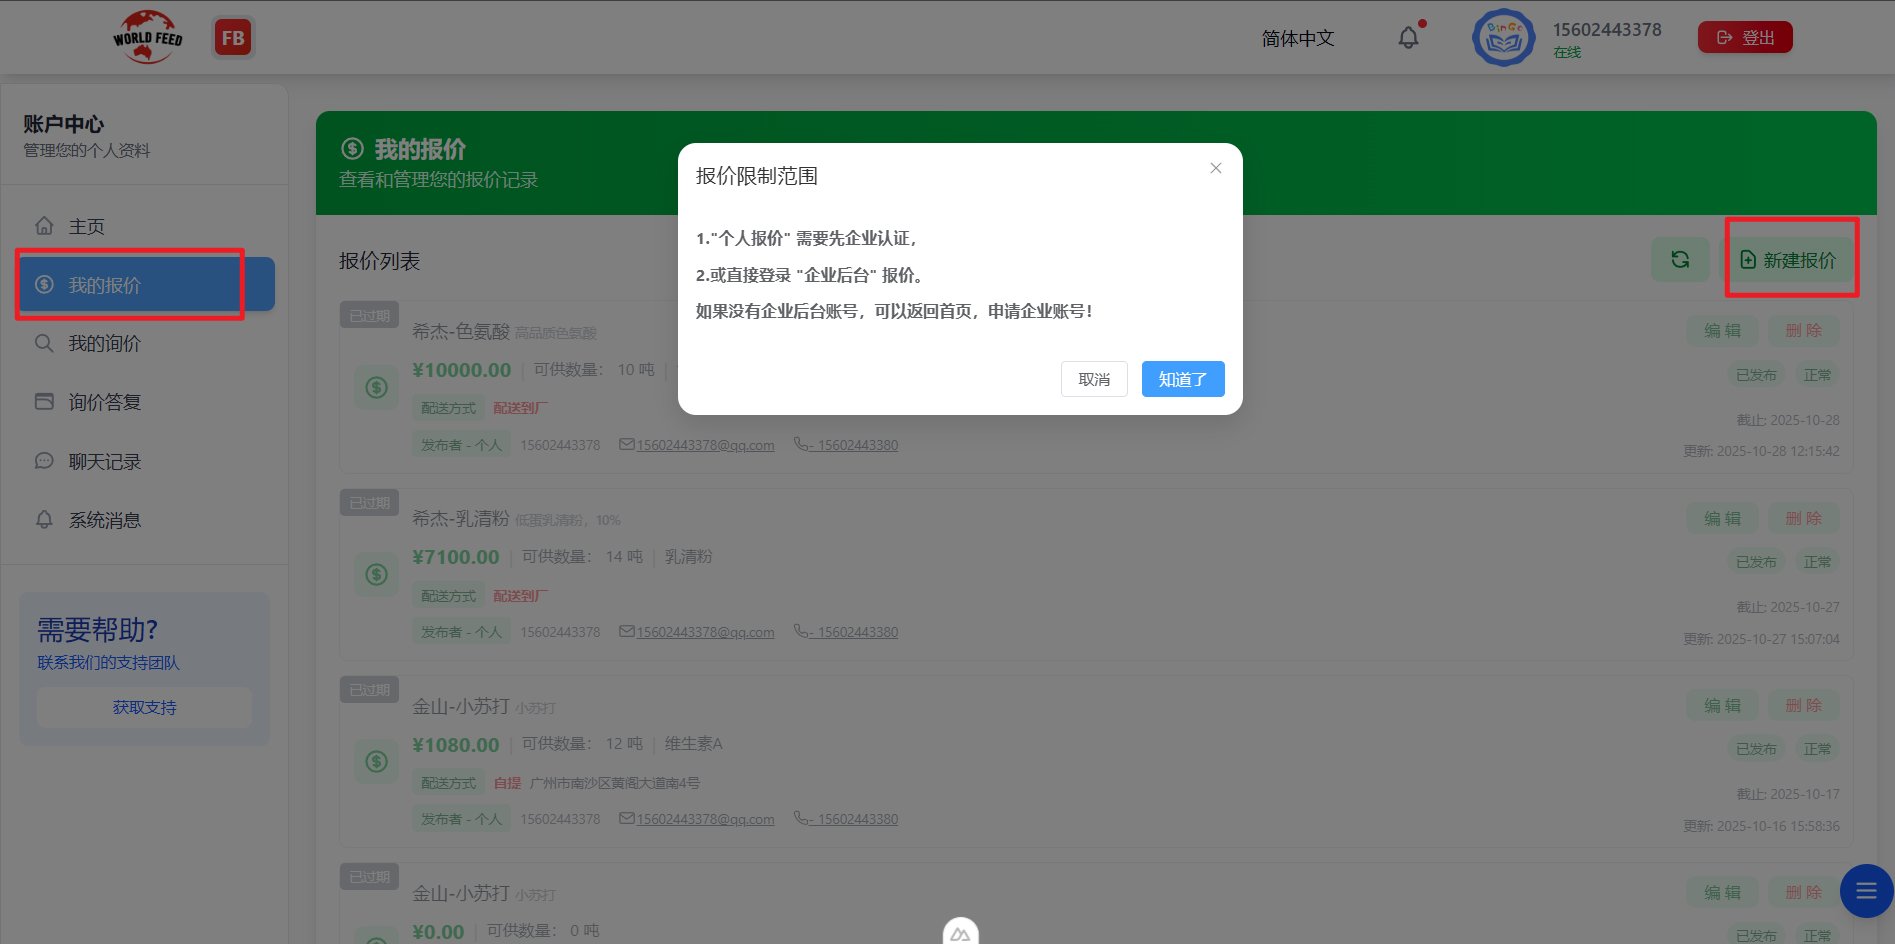Image resolution: width=1895 pixels, height=944 pixels.
Task: Expand the floating menu button bottom right
Action: click(1864, 890)
